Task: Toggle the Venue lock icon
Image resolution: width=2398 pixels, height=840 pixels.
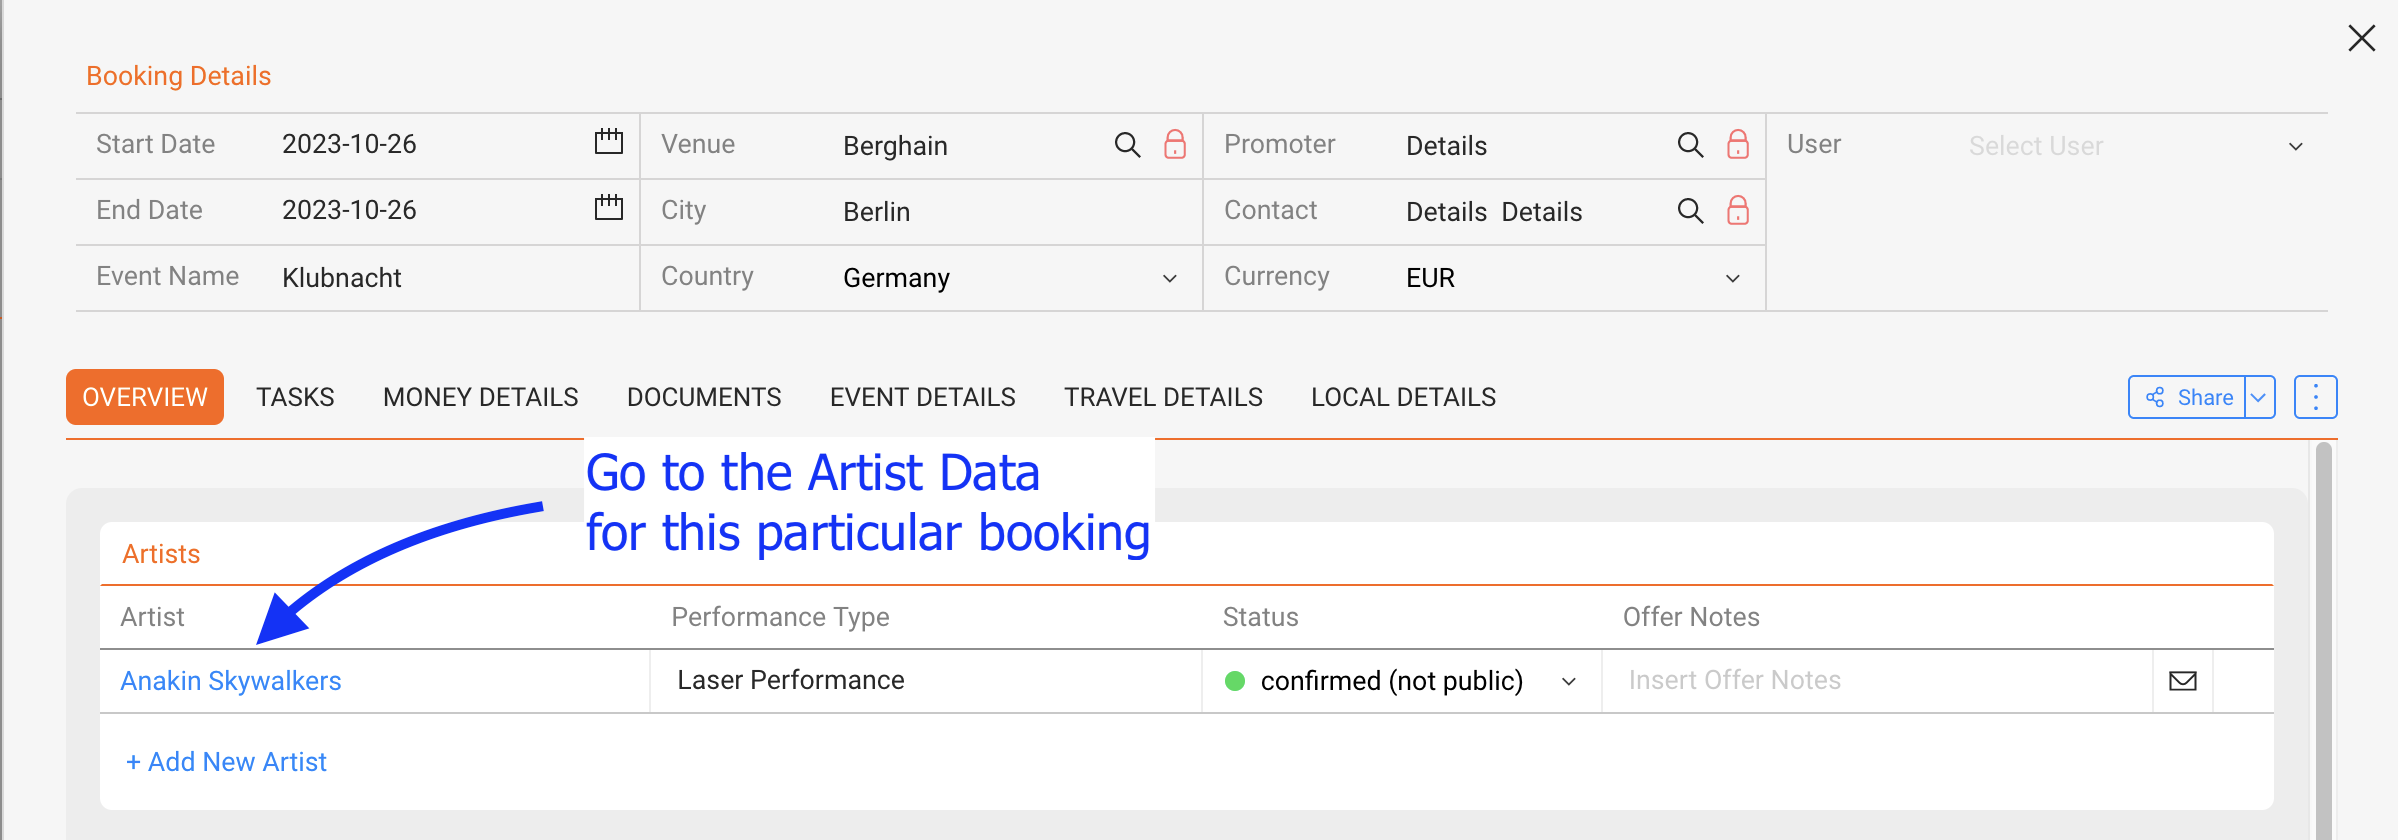Action: (x=1175, y=144)
